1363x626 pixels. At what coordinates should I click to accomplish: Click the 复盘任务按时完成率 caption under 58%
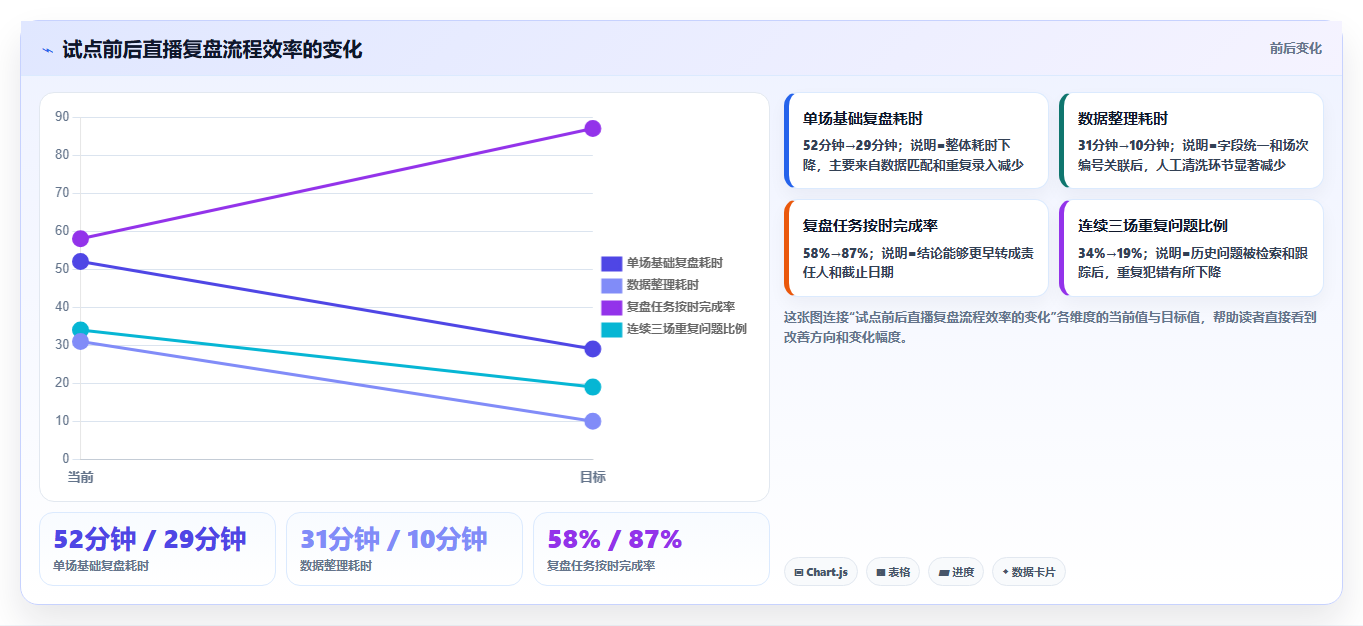601,566
